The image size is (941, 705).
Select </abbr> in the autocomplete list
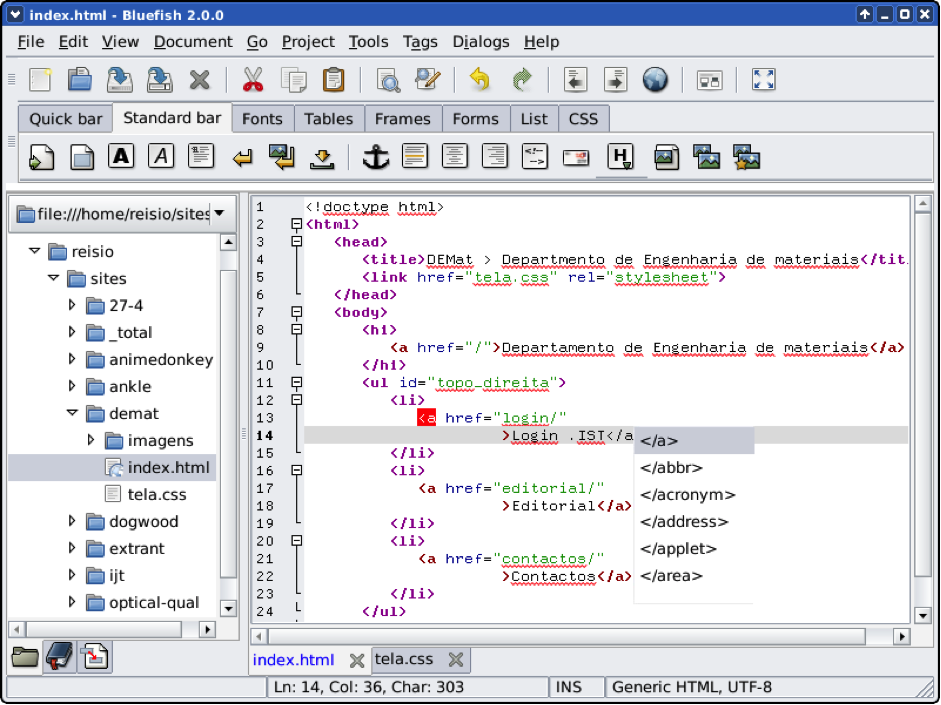coord(694,467)
